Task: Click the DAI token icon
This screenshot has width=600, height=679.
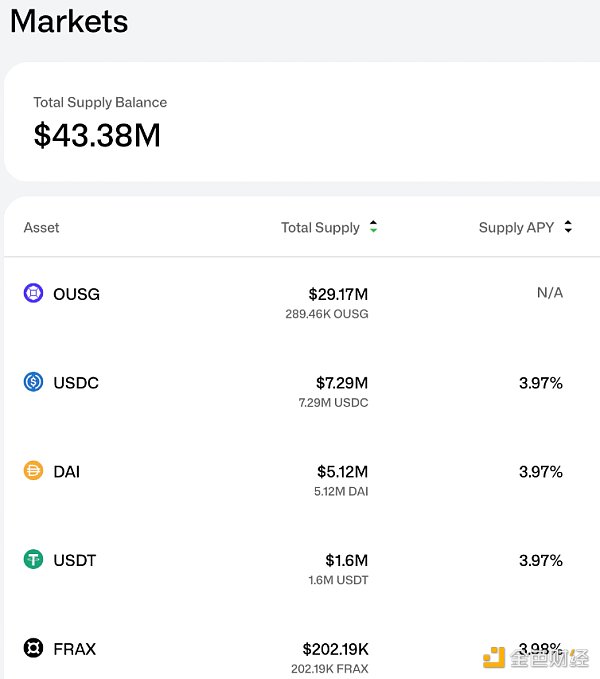Action: click(33, 471)
